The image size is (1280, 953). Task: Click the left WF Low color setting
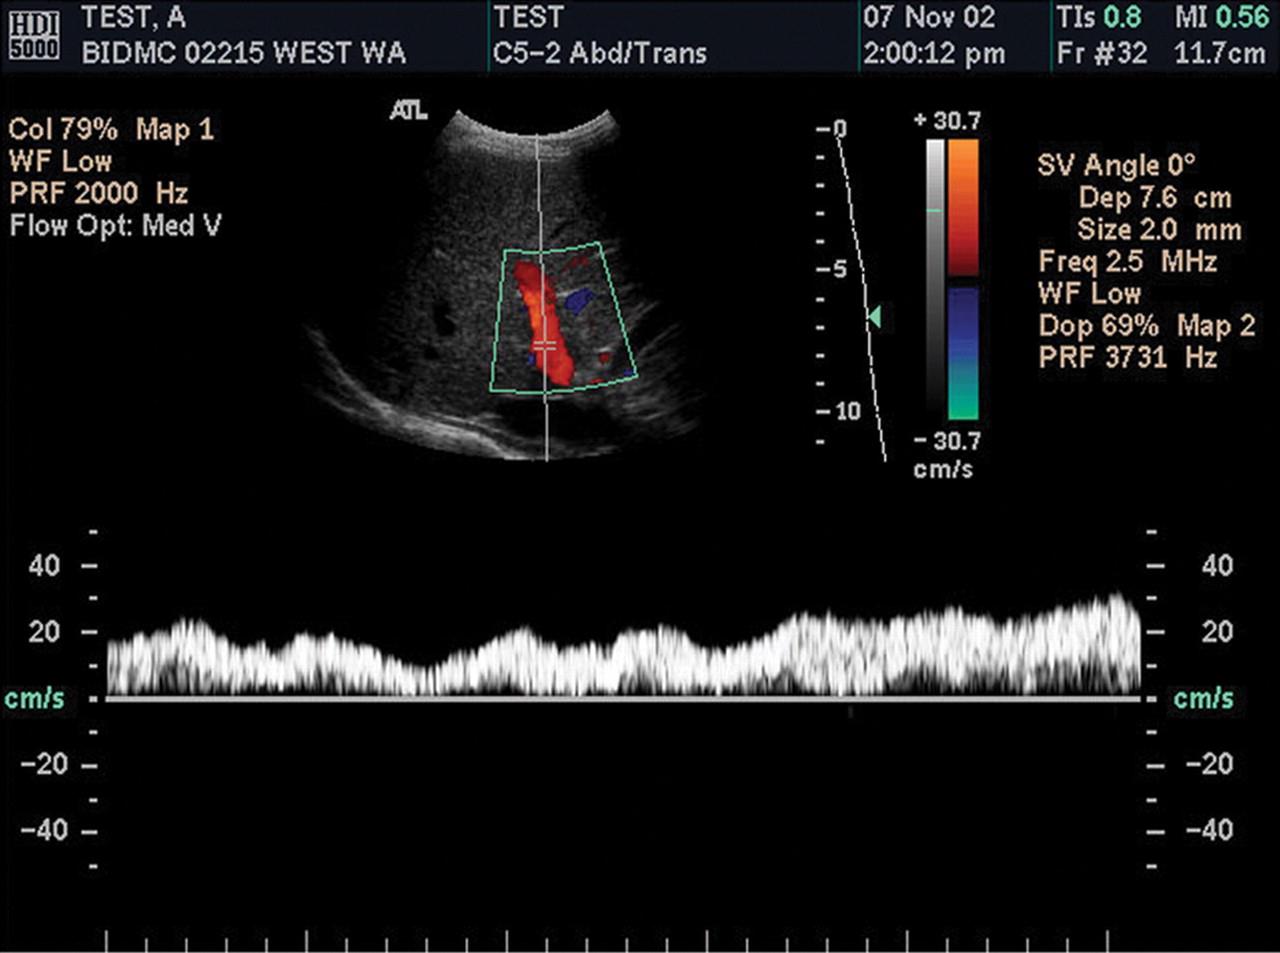tap(61, 162)
